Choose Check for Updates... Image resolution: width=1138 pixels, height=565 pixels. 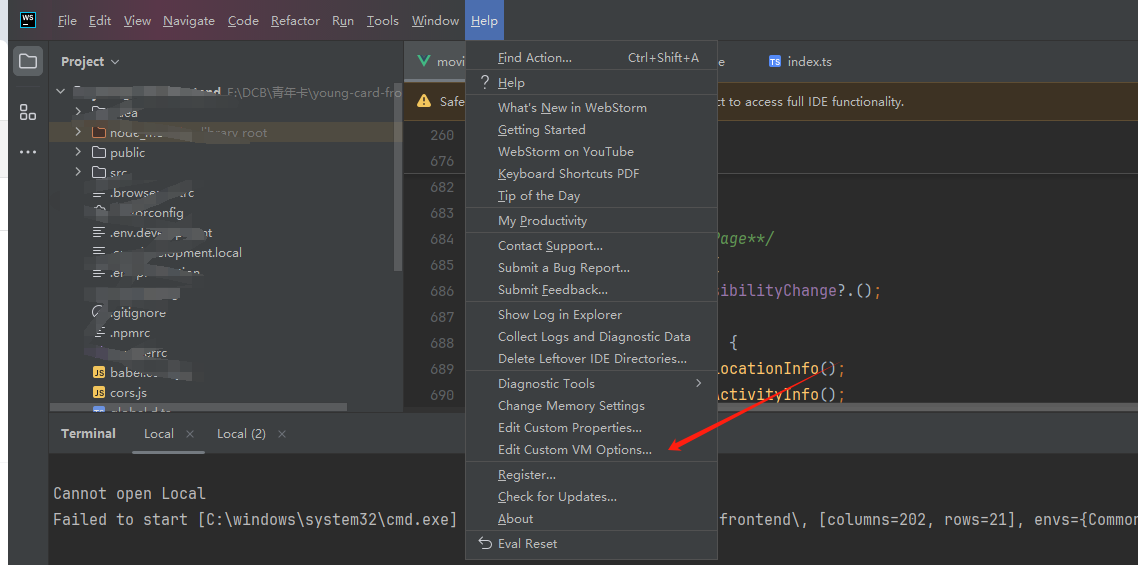click(x=591, y=497)
